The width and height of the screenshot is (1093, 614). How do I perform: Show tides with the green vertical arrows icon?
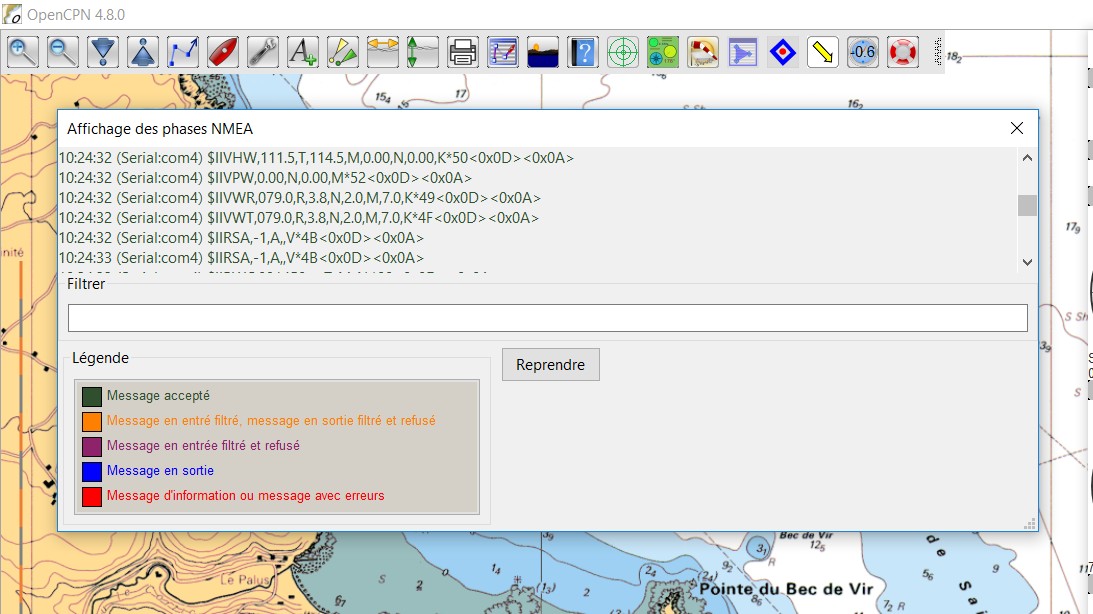[x=422, y=52]
